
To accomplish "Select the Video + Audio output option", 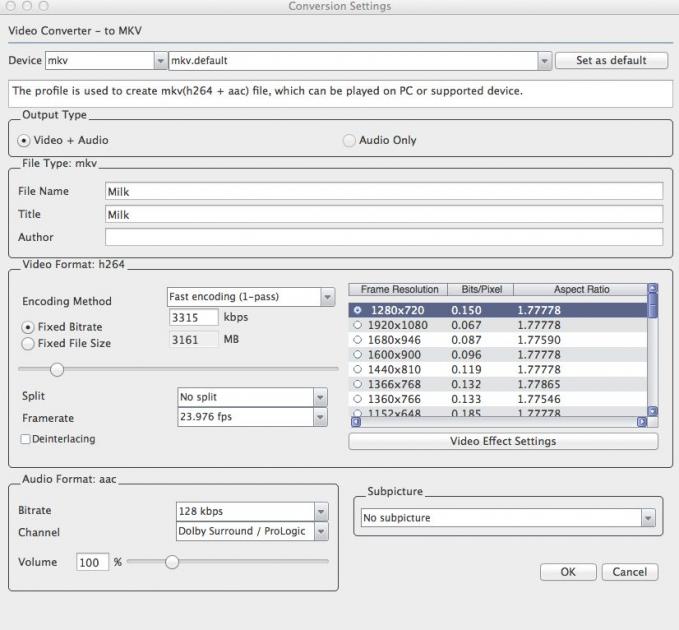I will click(x=26, y=140).
